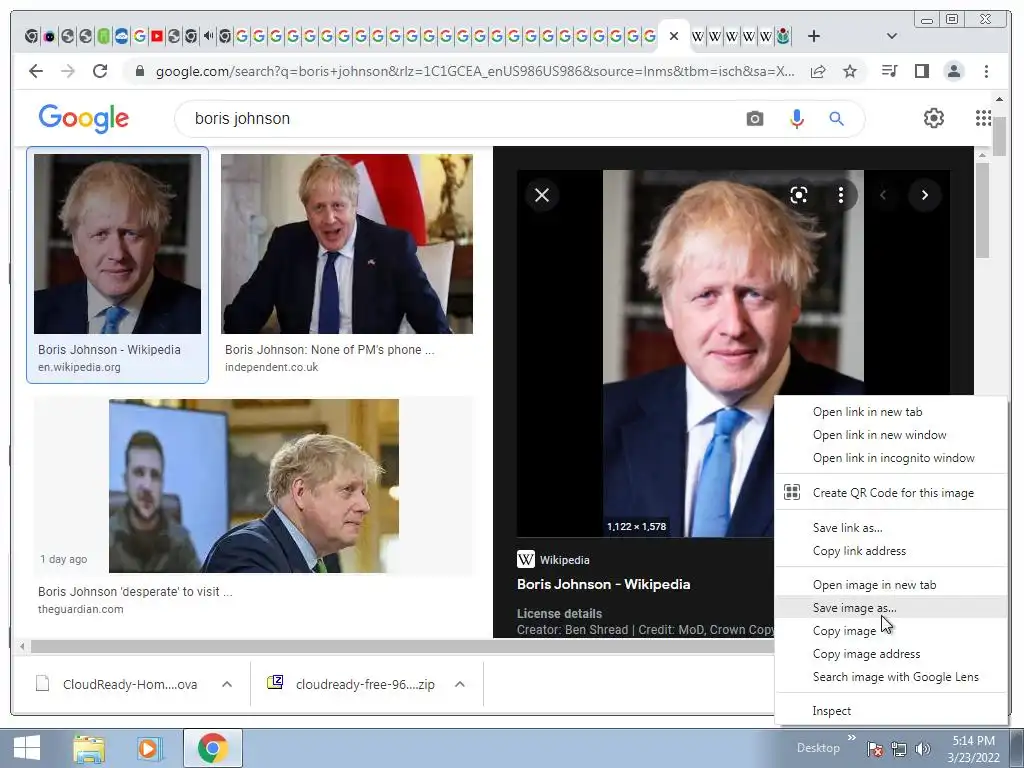Open the network tray icon
Screen dimensions: 1024x768
click(x=899, y=749)
